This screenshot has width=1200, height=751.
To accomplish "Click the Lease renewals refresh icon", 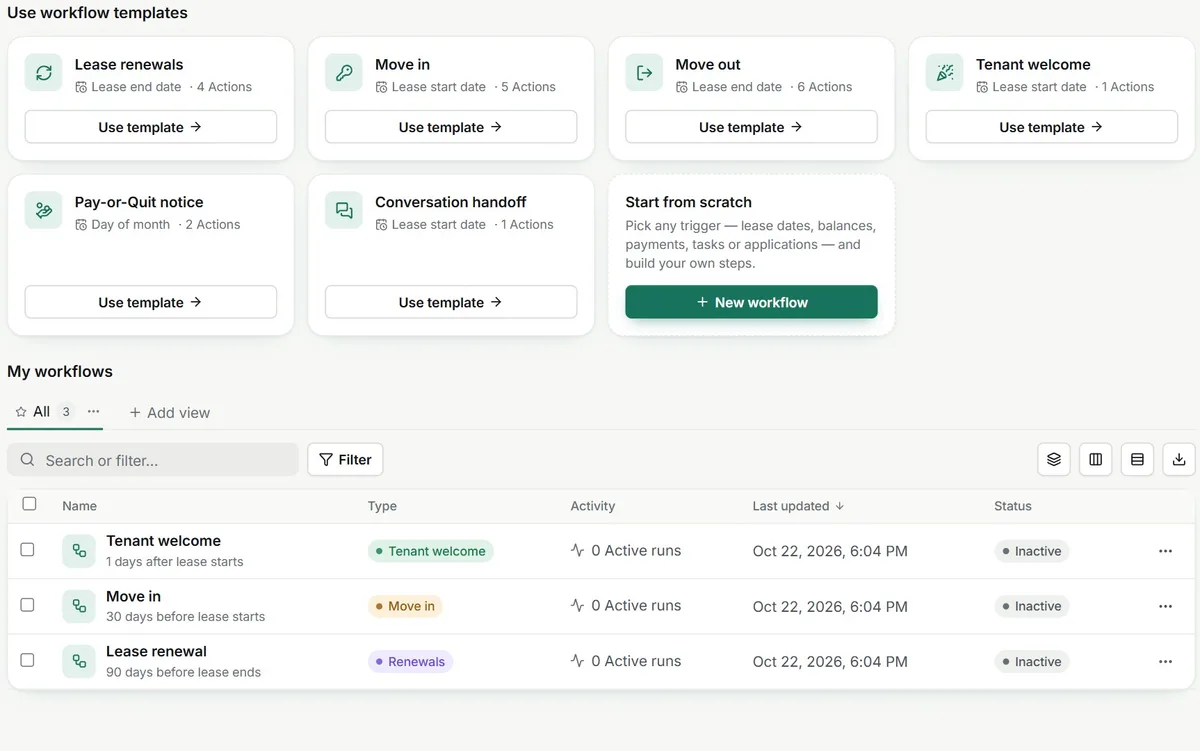I will [x=44, y=73].
